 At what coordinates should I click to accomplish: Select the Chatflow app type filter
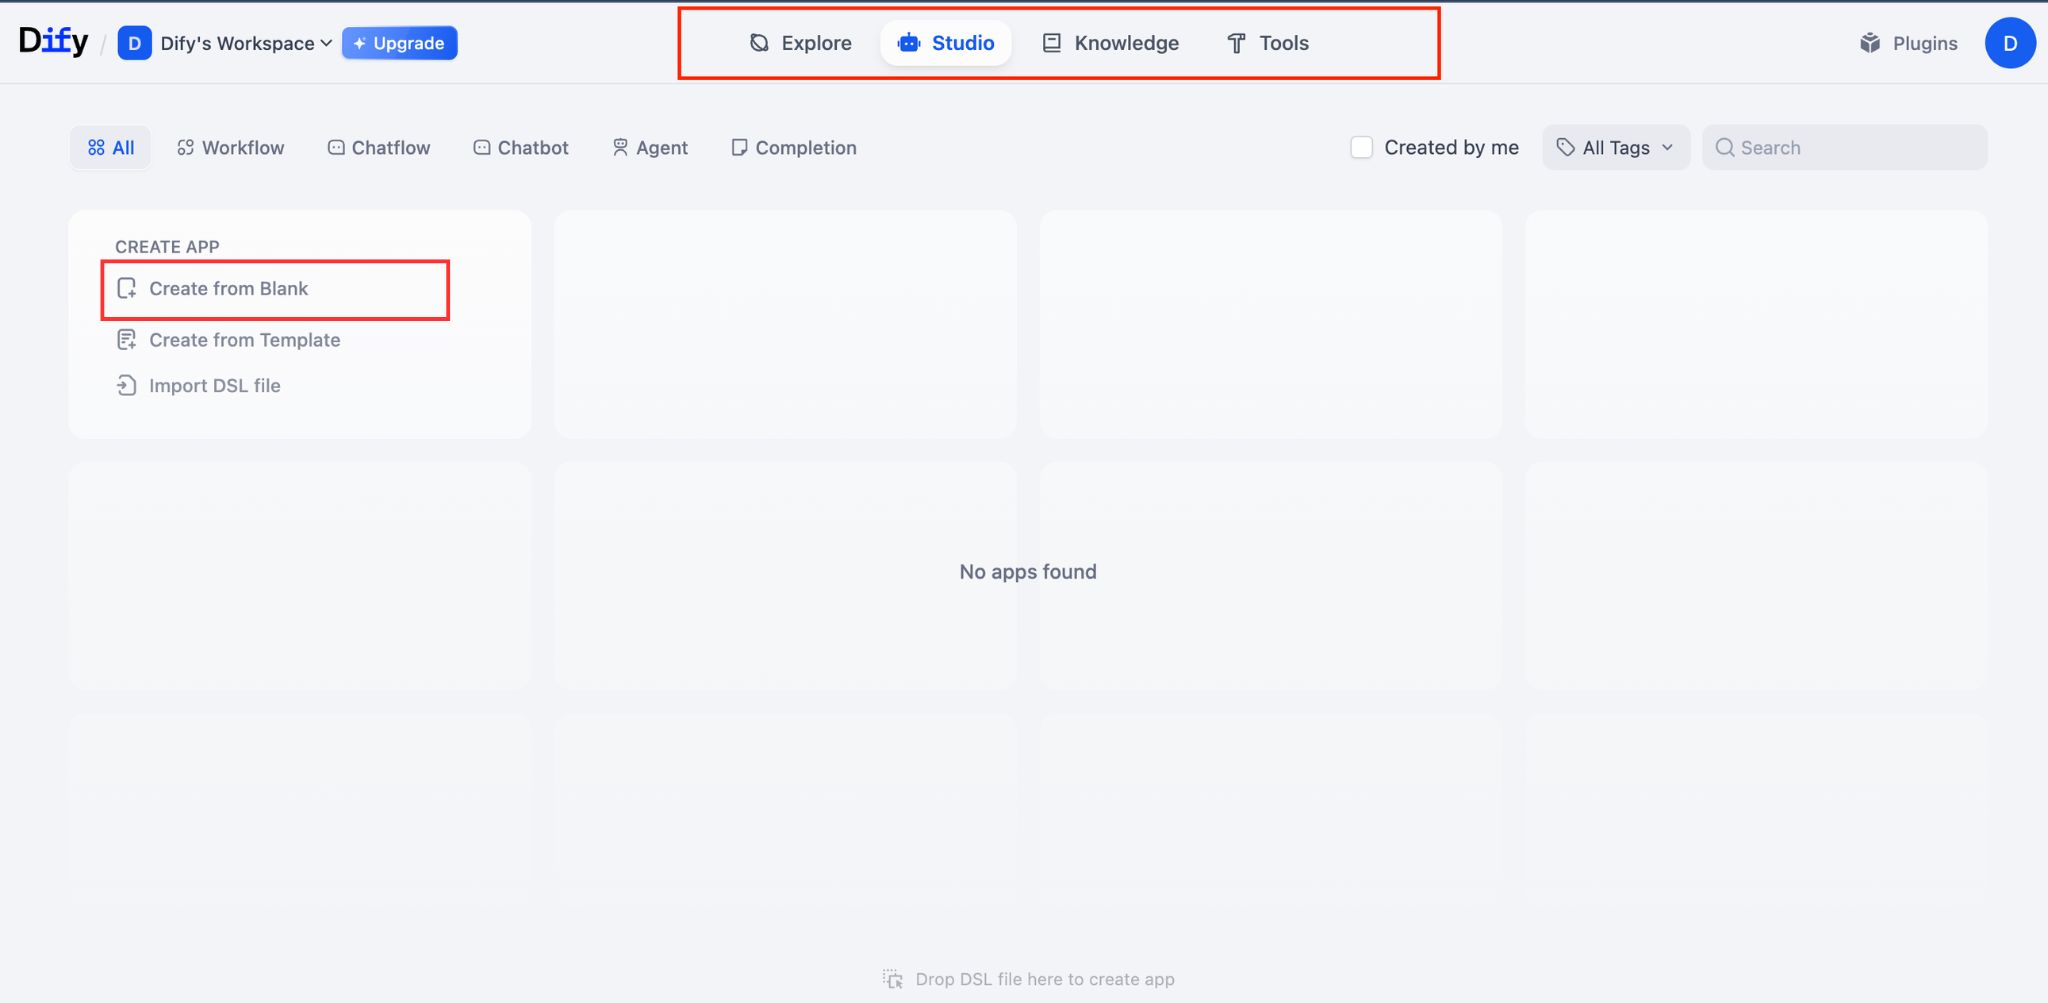click(378, 147)
